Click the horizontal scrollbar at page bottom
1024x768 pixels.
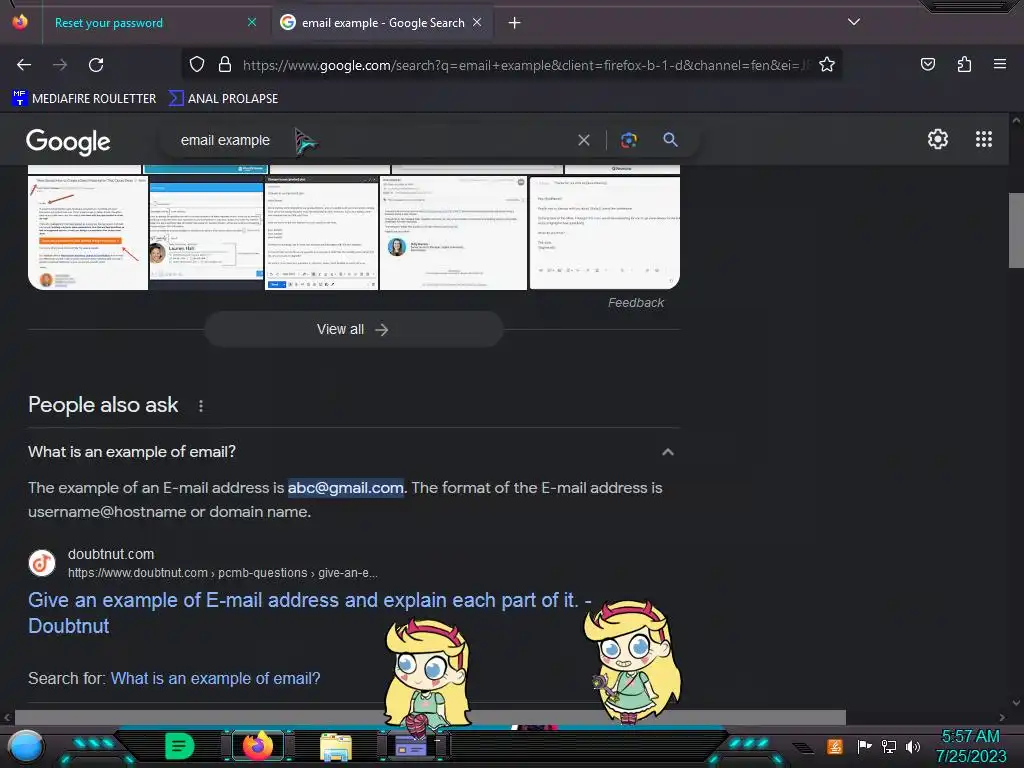coord(430,717)
